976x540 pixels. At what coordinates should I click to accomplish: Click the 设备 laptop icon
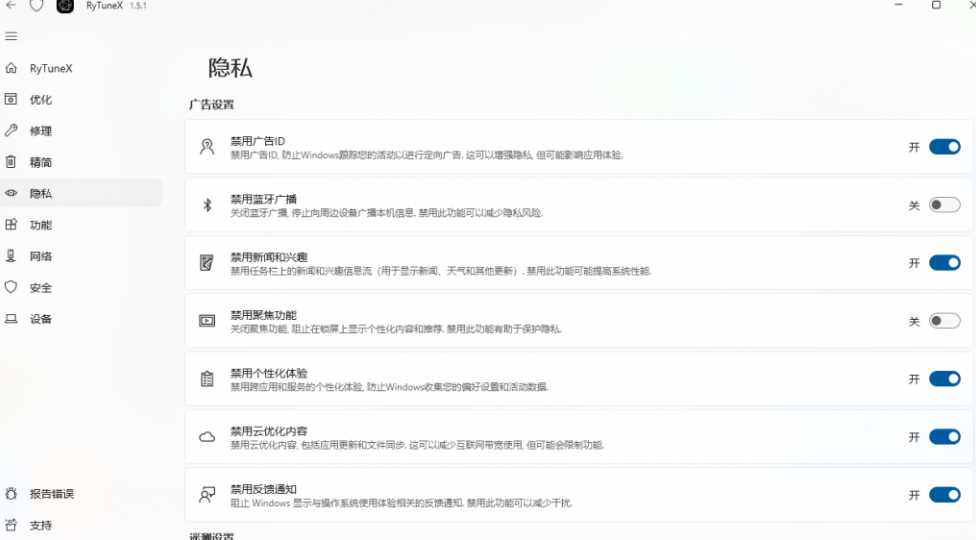11,319
